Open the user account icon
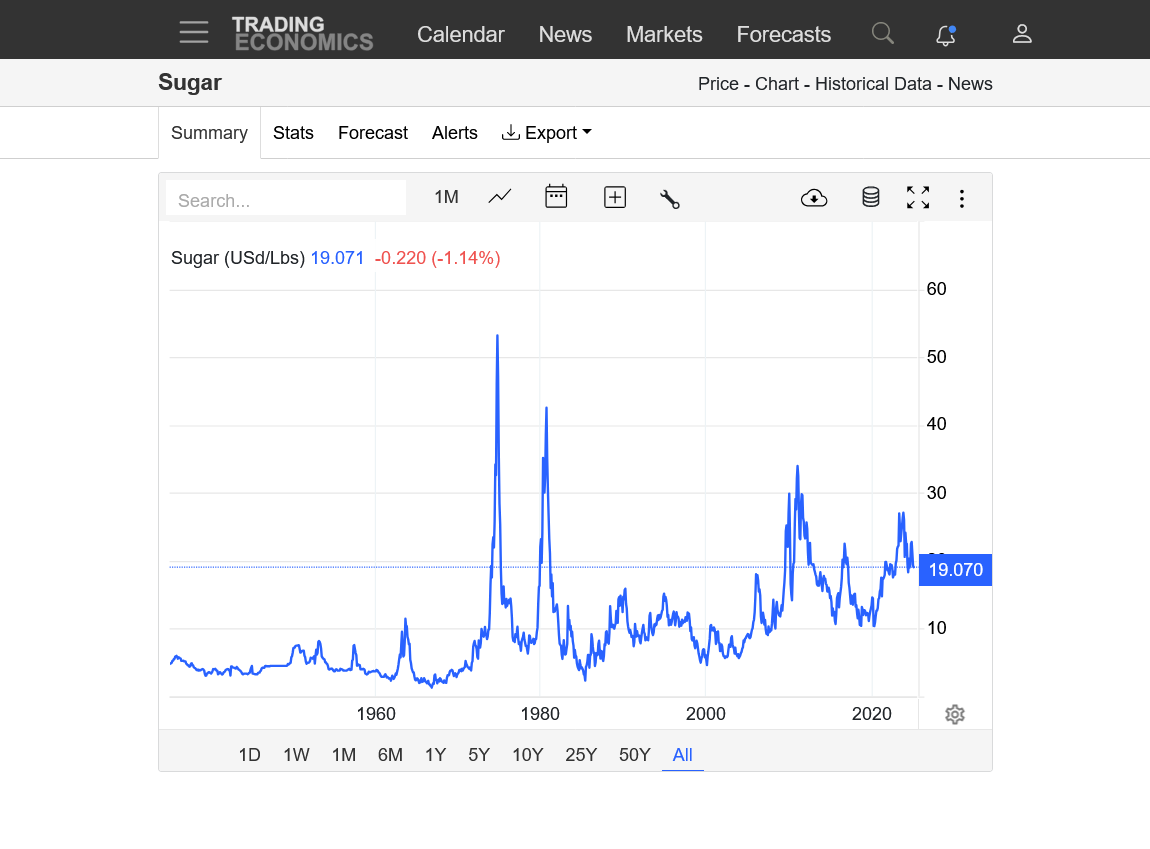The height and width of the screenshot is (849, 1150). pos(1021,34)
